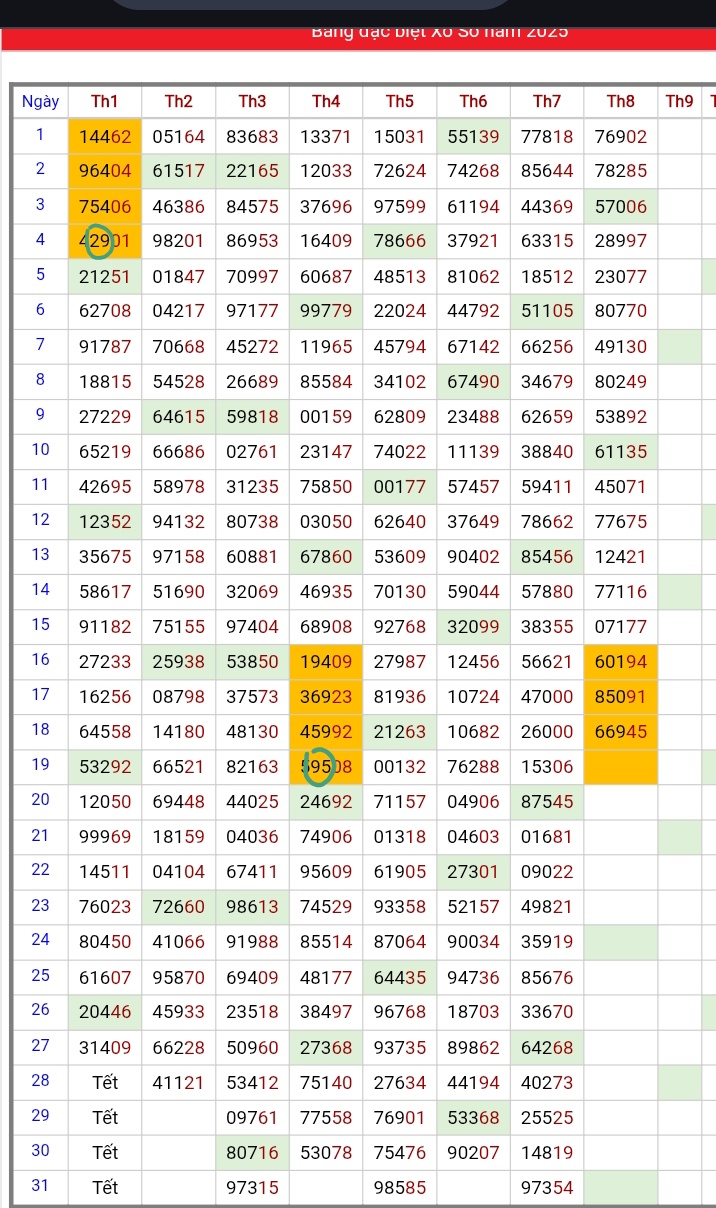Click the green cell 55139
The height and width of the screenshot is (1208, 716).
tap(473, 136)
